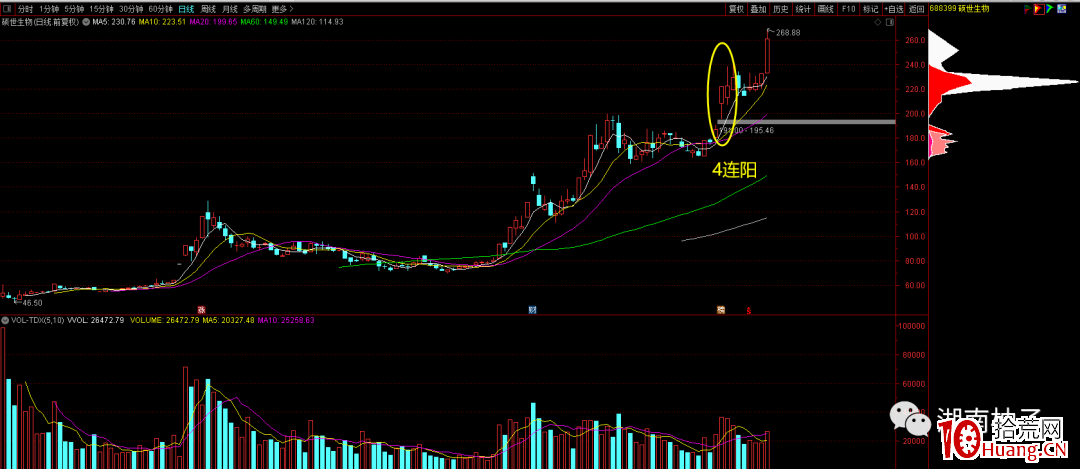Click the 标记 mark button
This screenshot has height=469, width=1080.
tap(871, 9)
